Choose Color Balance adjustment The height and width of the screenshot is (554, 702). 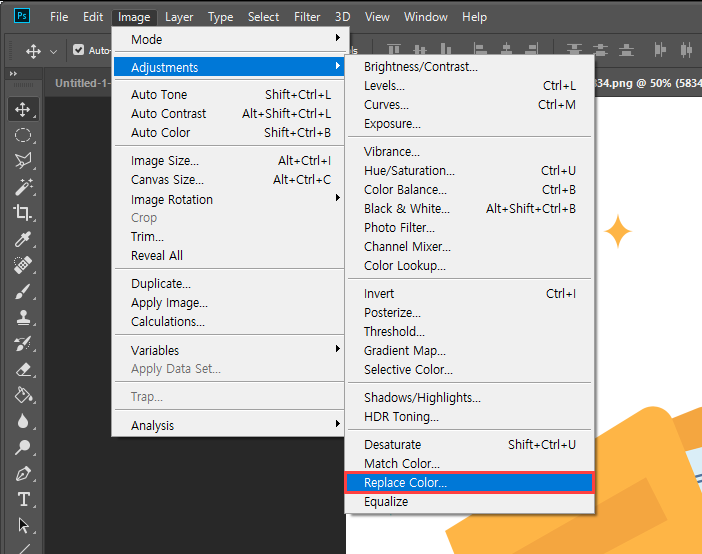point(469,190)
